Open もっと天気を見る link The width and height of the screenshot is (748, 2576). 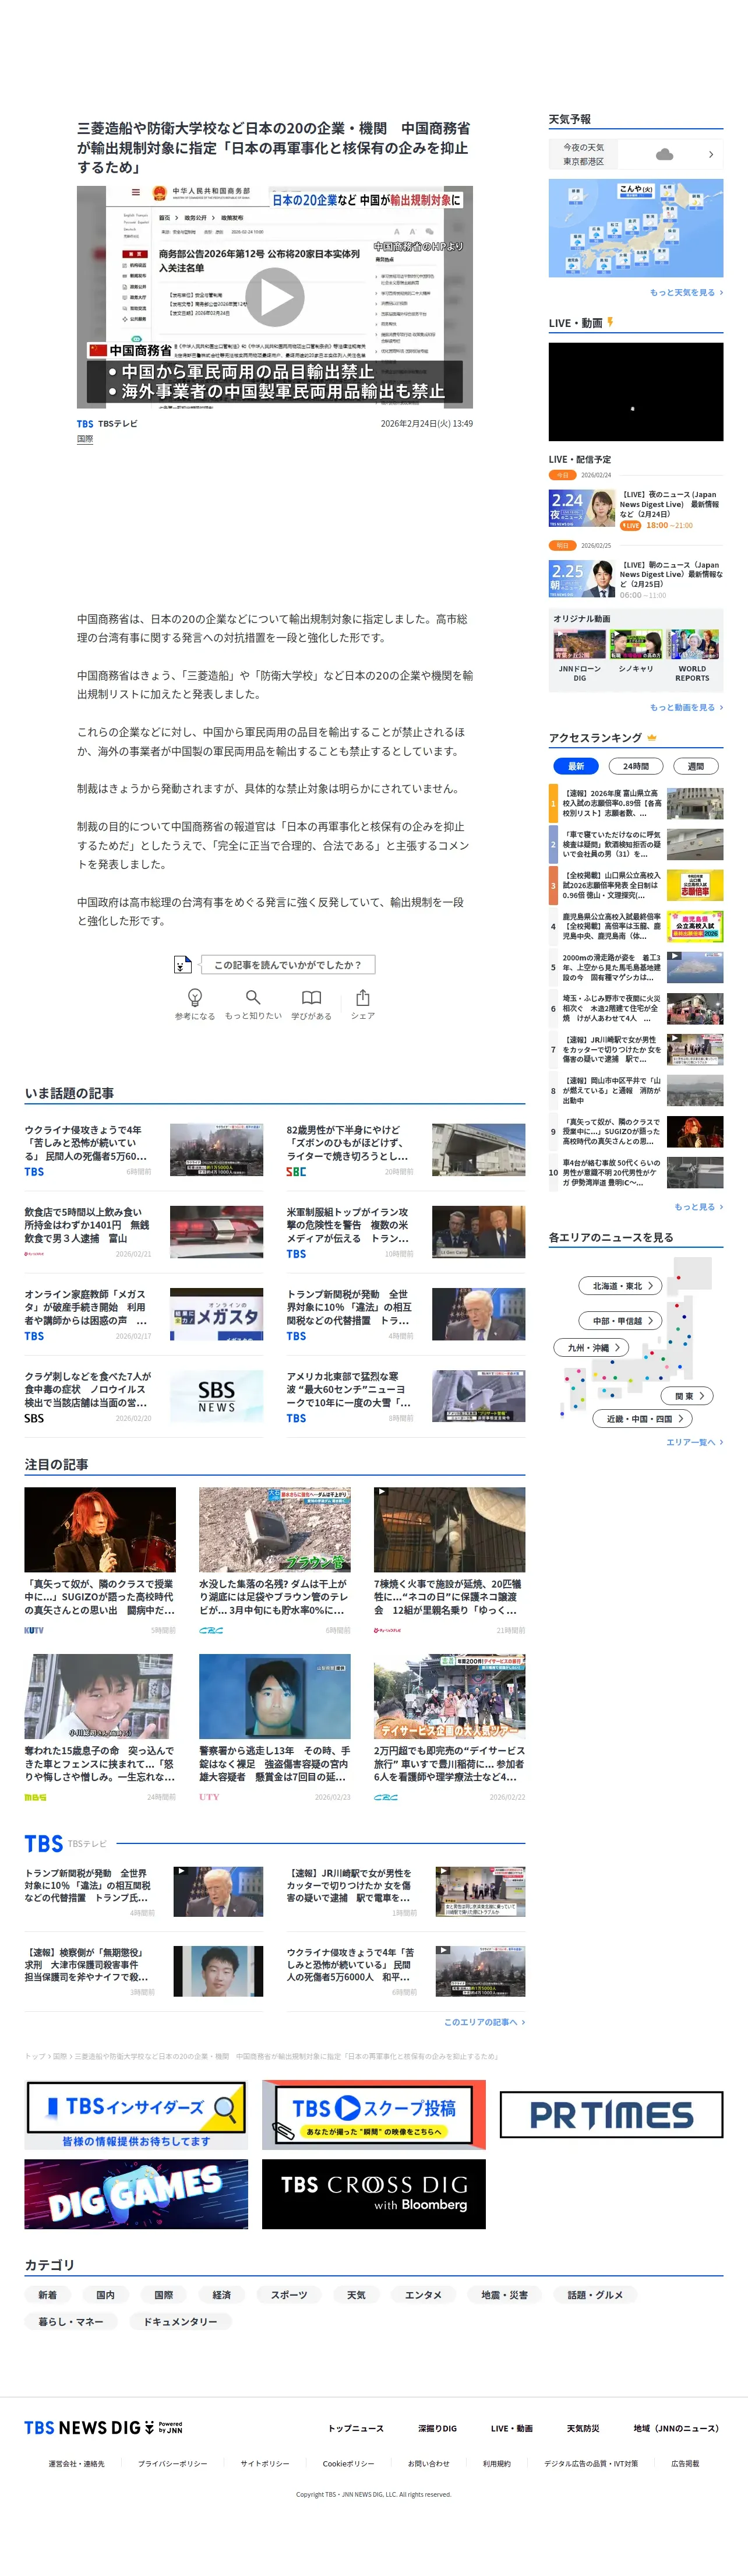coord(686,293)
